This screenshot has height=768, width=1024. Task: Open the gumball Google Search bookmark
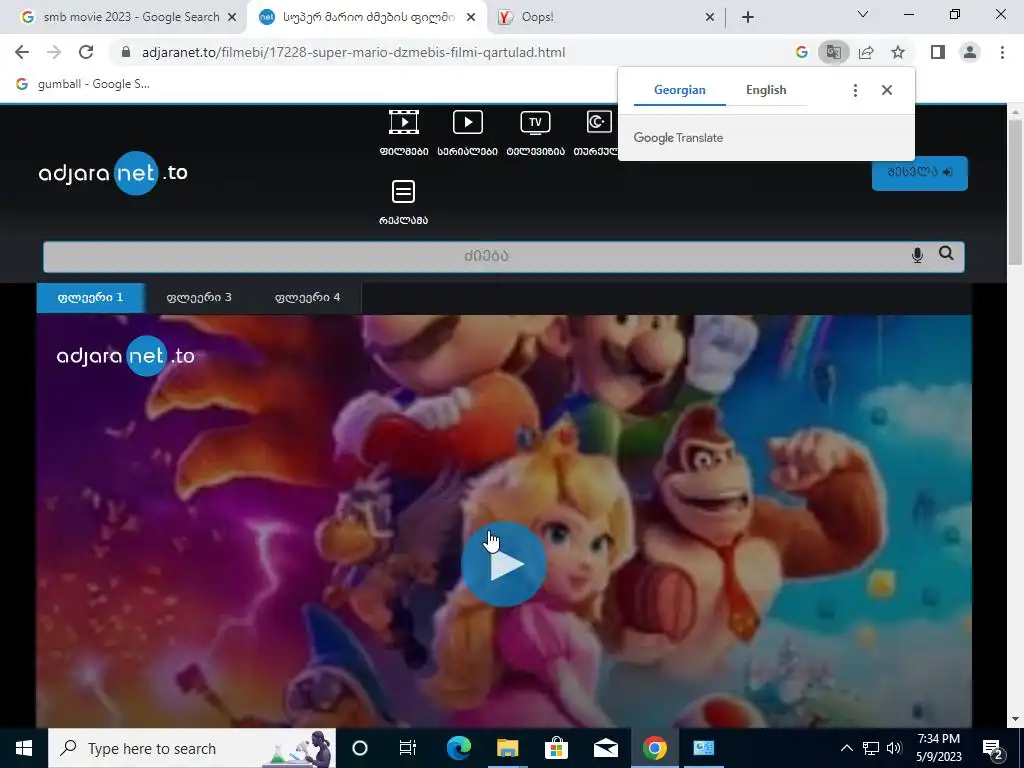coord(83,84)
